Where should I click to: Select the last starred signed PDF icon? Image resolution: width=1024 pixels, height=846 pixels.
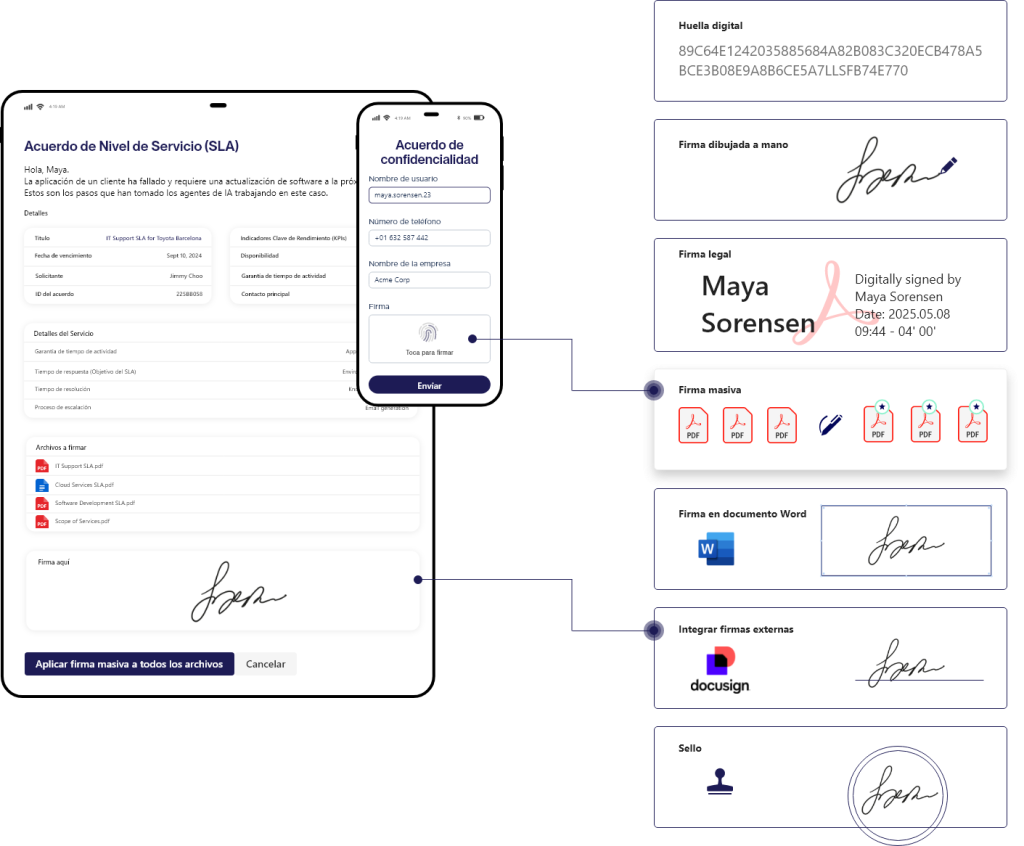pos(971,423)
